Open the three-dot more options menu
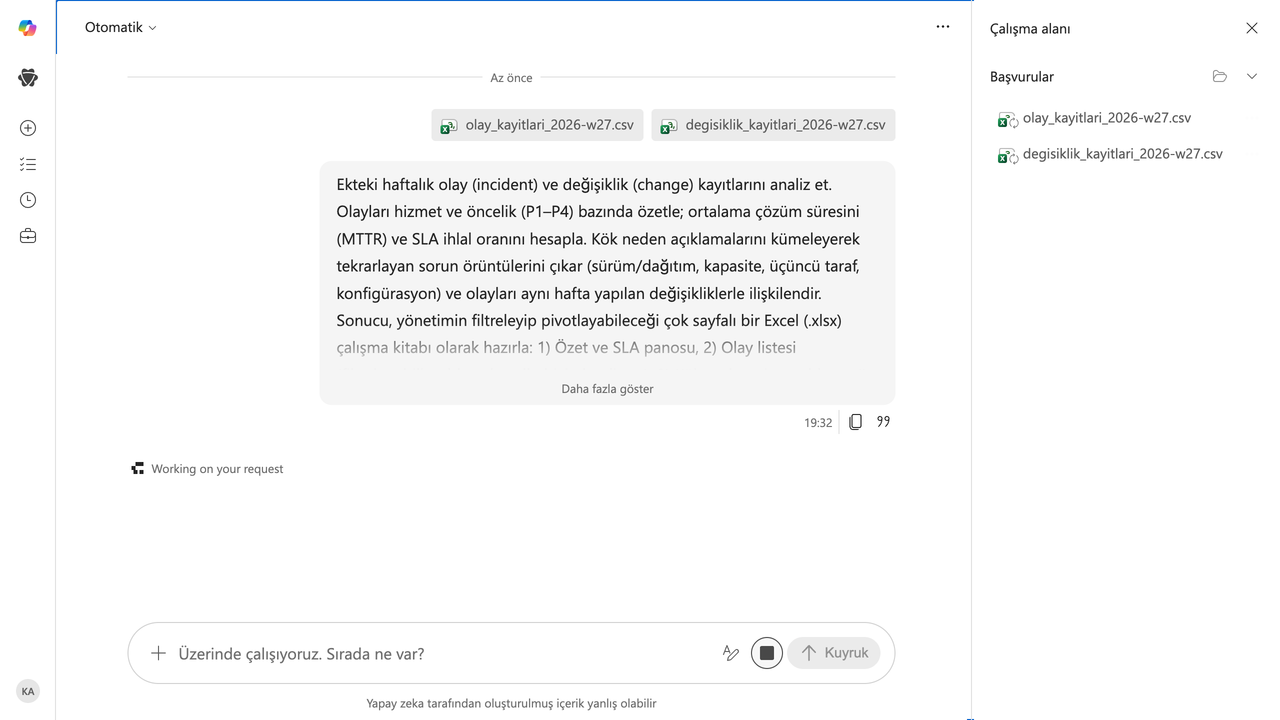The height and width of the screenshot is (720, 1280). point(943,27)
